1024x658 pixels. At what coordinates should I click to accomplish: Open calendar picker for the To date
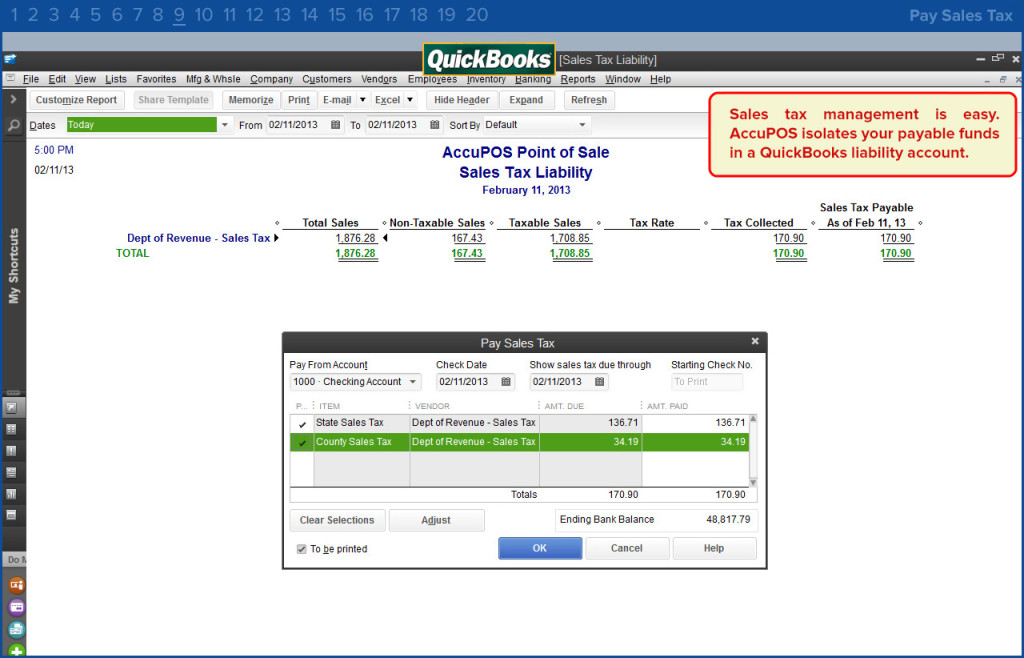tap(435, 125)
